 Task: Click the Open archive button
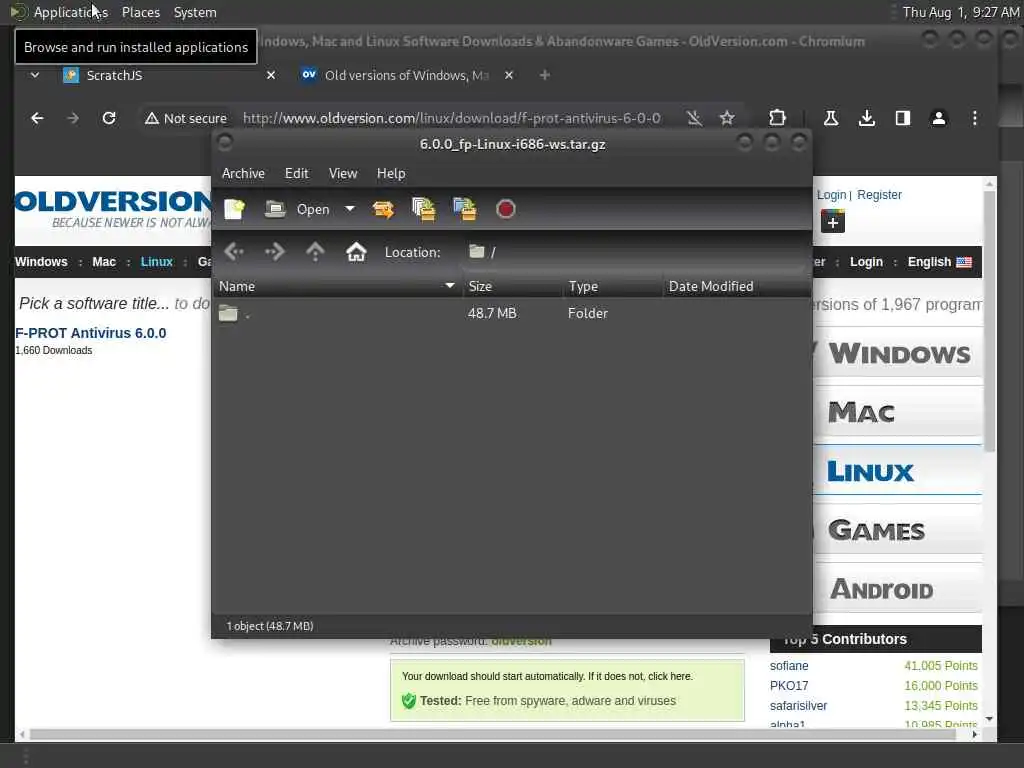tap(297, 209)
